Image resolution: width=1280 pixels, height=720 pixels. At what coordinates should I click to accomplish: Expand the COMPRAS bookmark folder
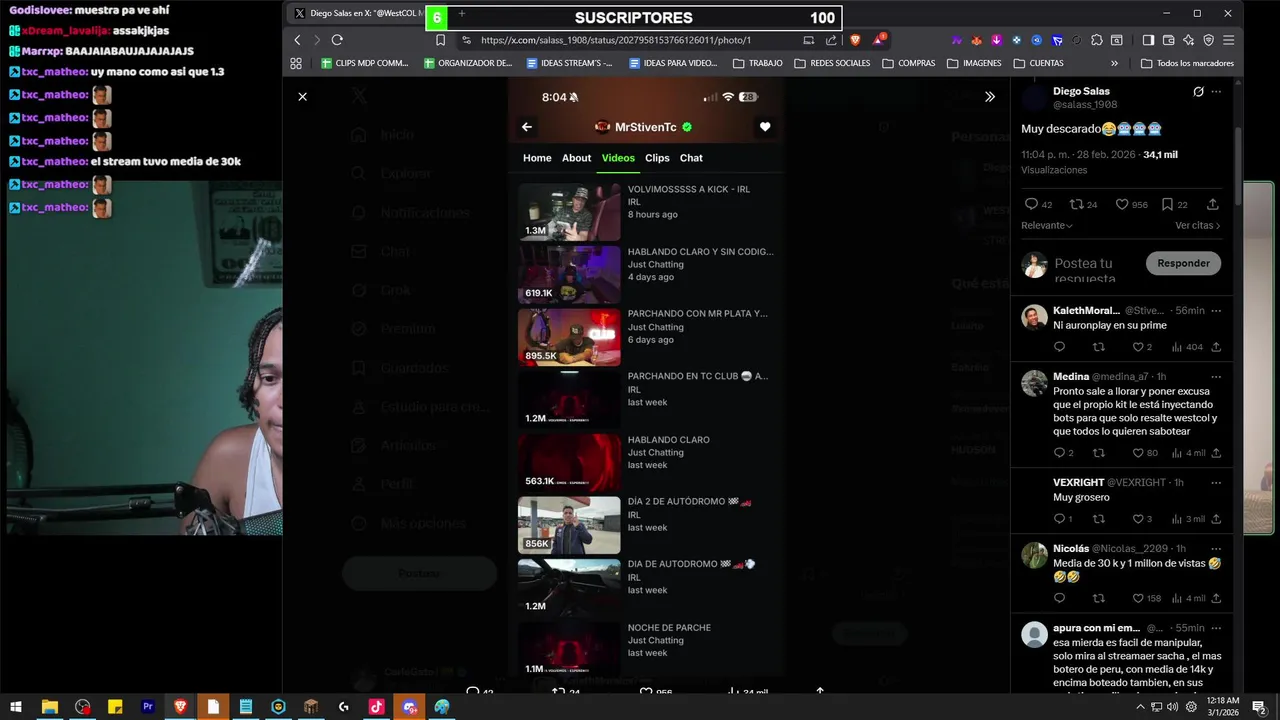pos(909,63)
